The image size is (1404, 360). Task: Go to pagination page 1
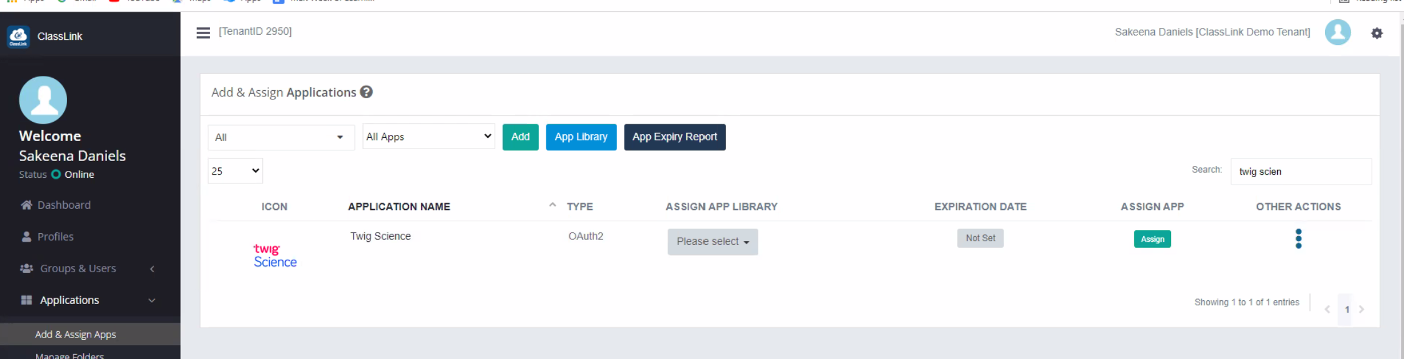pos(1346,310)
